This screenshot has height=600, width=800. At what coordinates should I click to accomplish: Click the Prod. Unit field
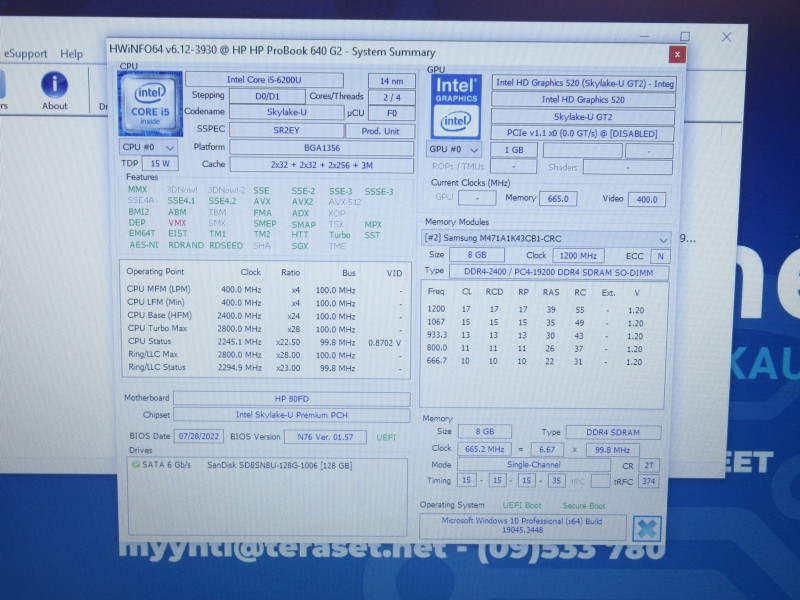click(x=380, y=131)
